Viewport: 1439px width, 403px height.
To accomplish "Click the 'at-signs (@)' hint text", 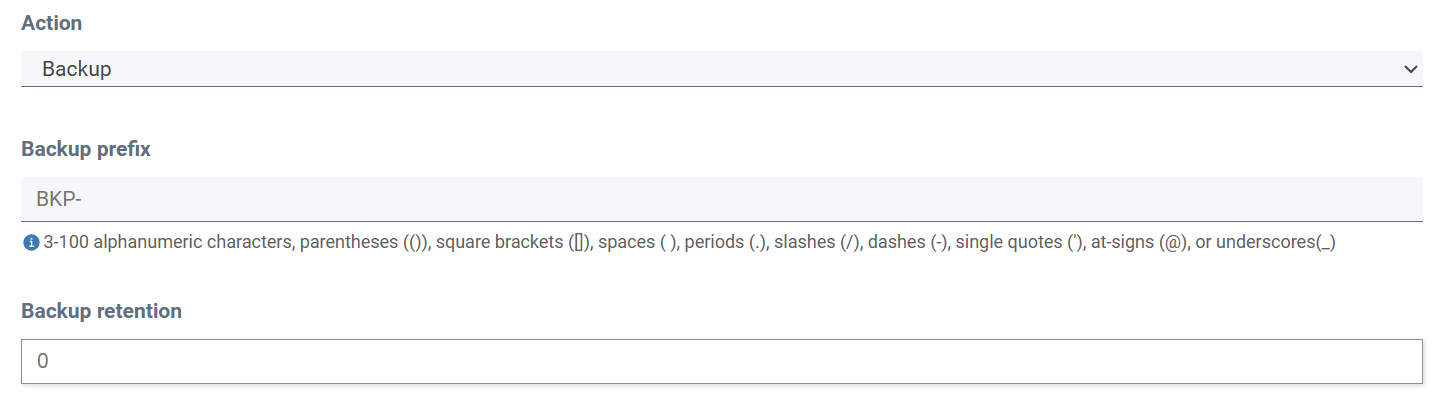I will (x=1139, y=243).
